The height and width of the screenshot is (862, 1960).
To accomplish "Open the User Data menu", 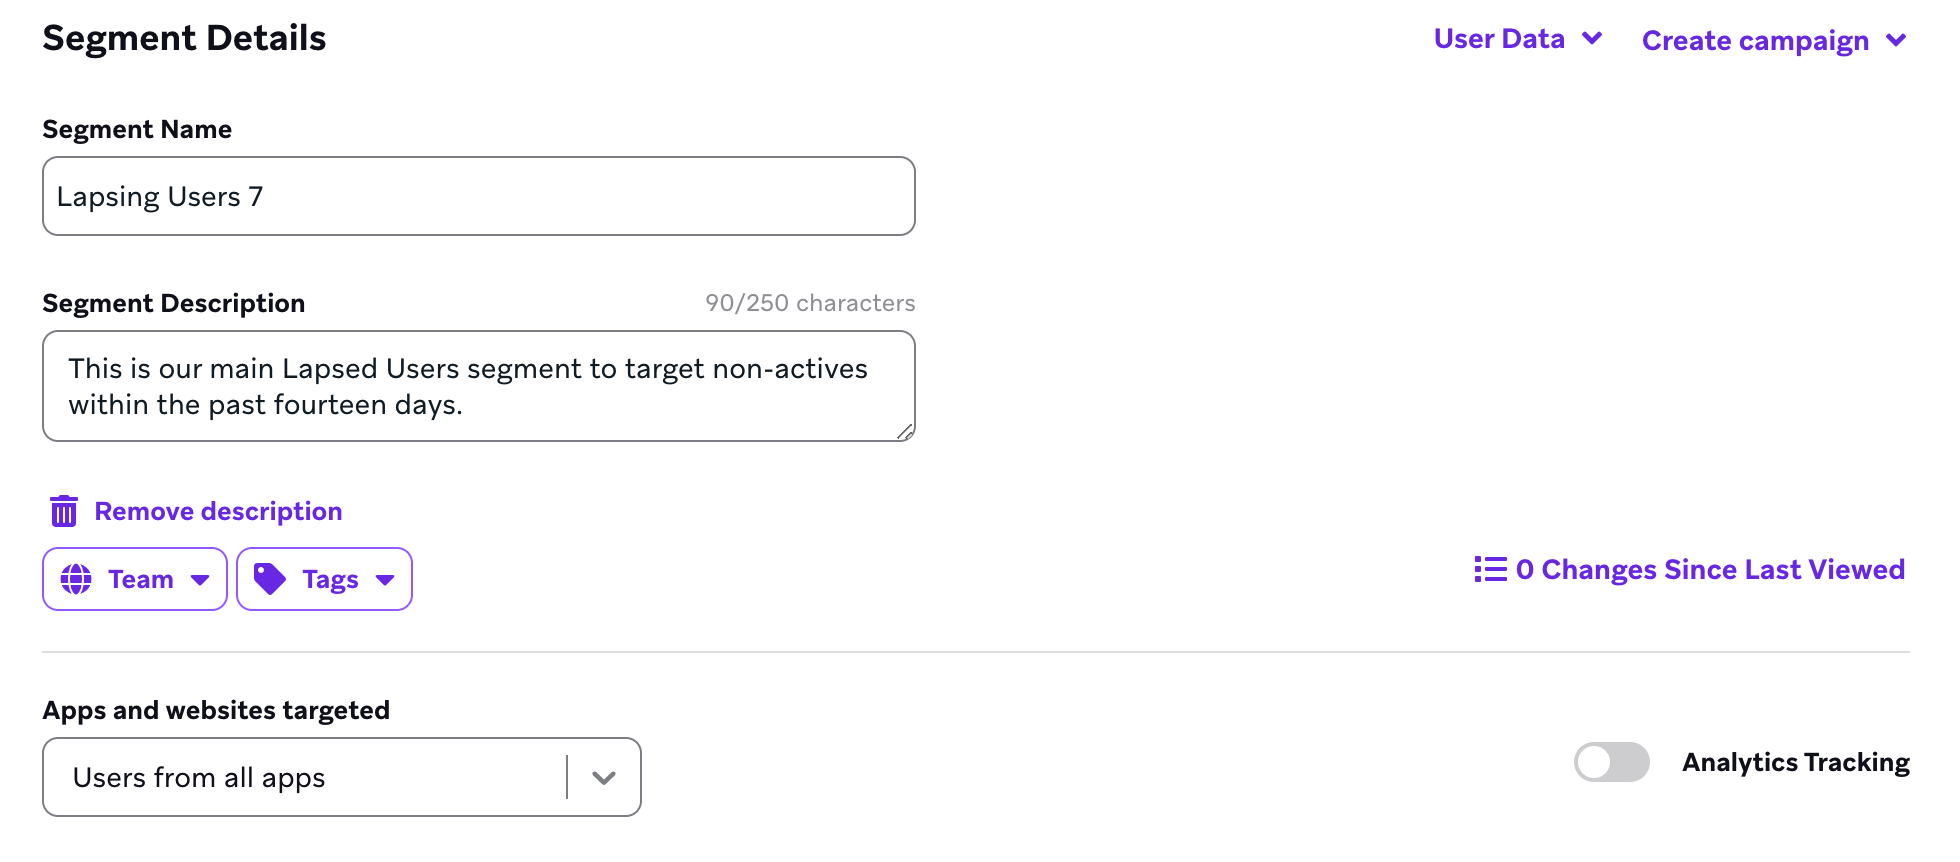I will pos(1499,39).
